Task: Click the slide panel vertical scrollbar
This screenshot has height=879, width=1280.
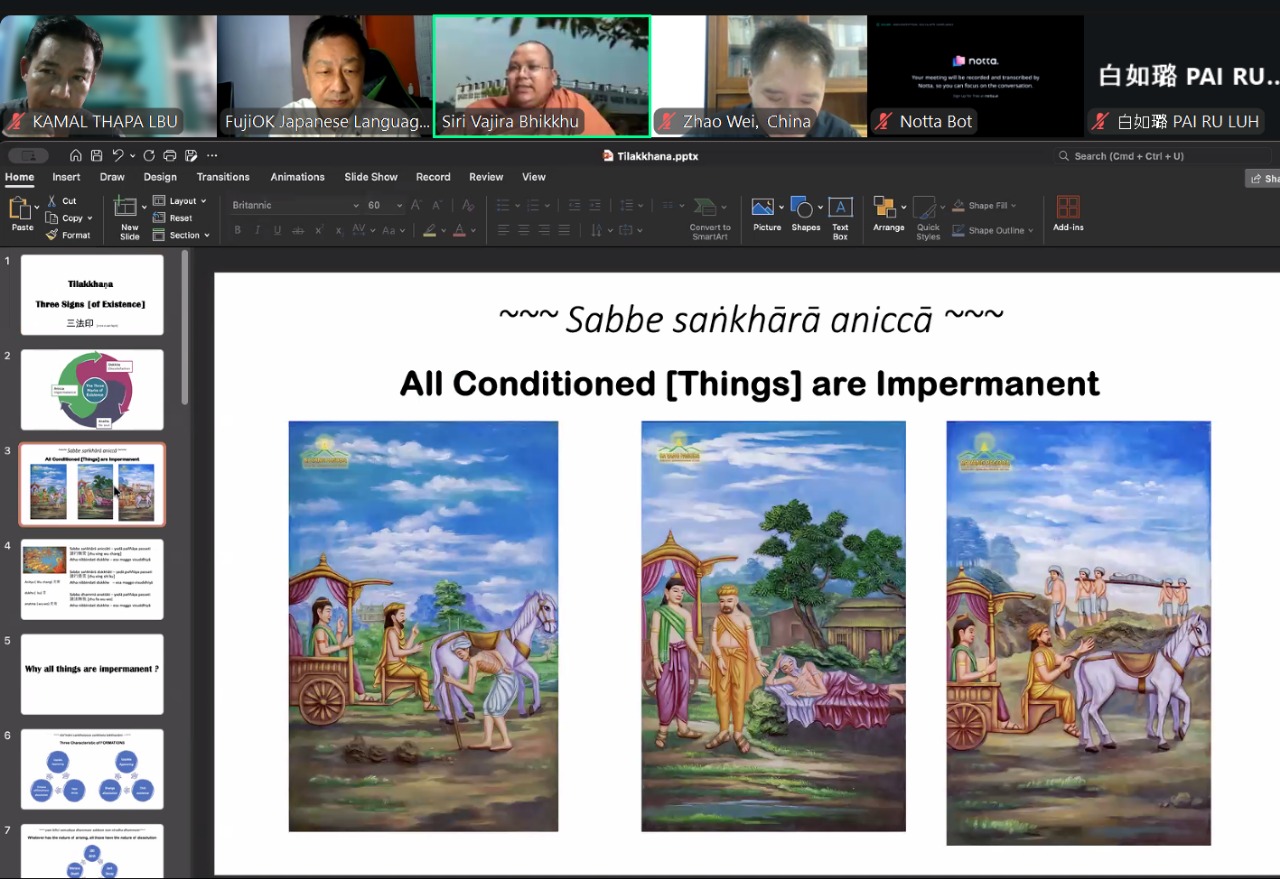Action: click(x=184, y=327)
